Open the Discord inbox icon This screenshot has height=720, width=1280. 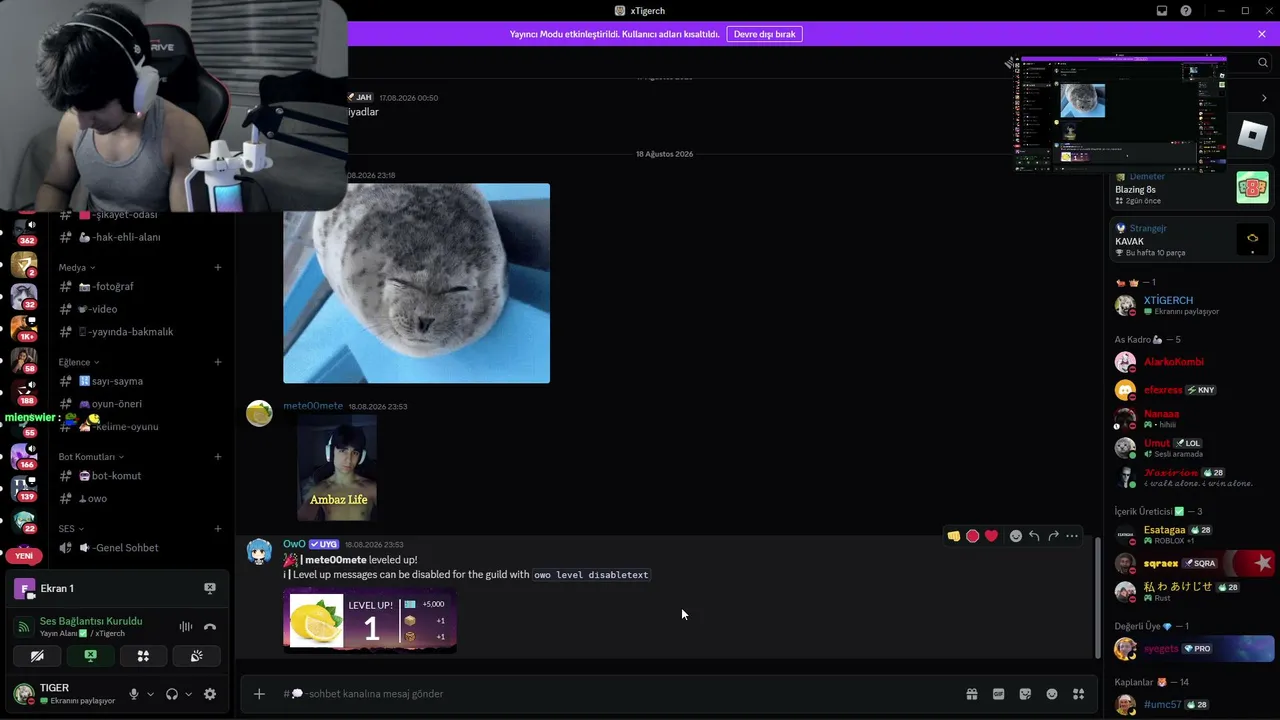point(1162,11)
